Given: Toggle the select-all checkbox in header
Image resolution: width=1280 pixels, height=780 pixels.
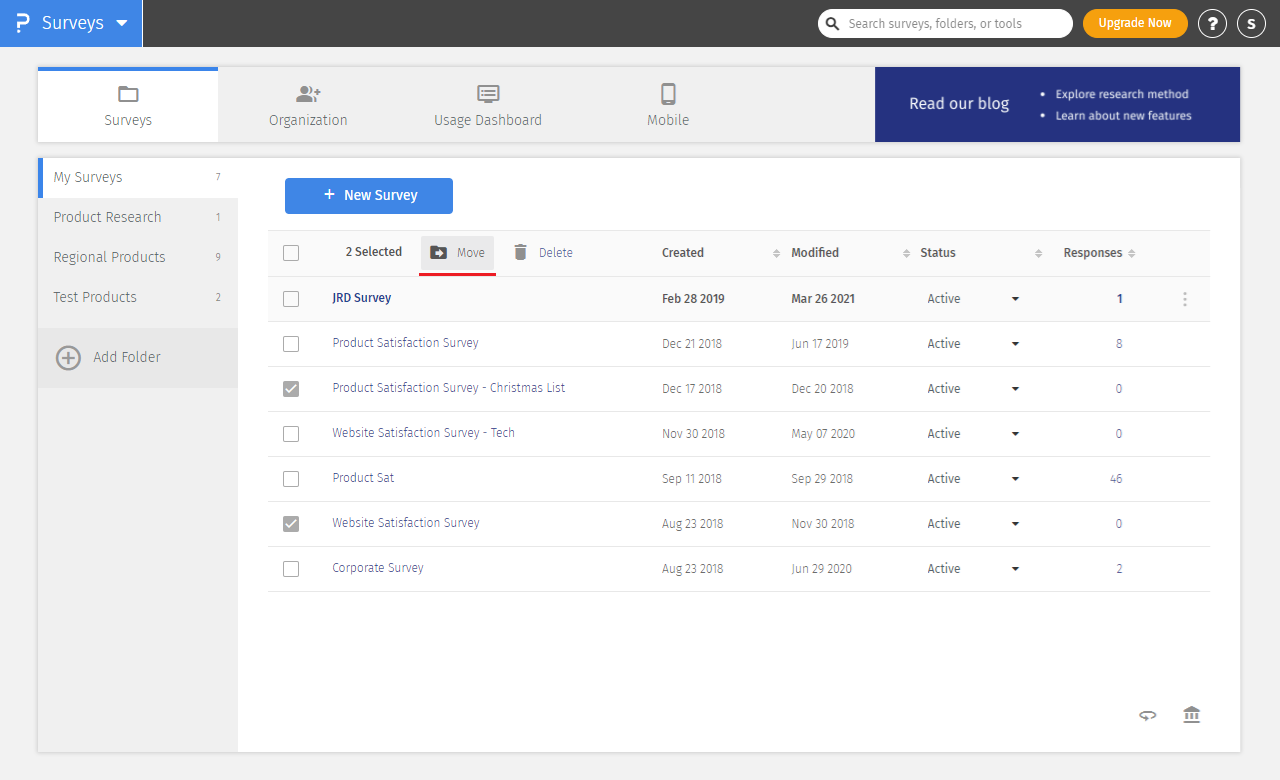Looking at the screenshot, I should point(291,253).
